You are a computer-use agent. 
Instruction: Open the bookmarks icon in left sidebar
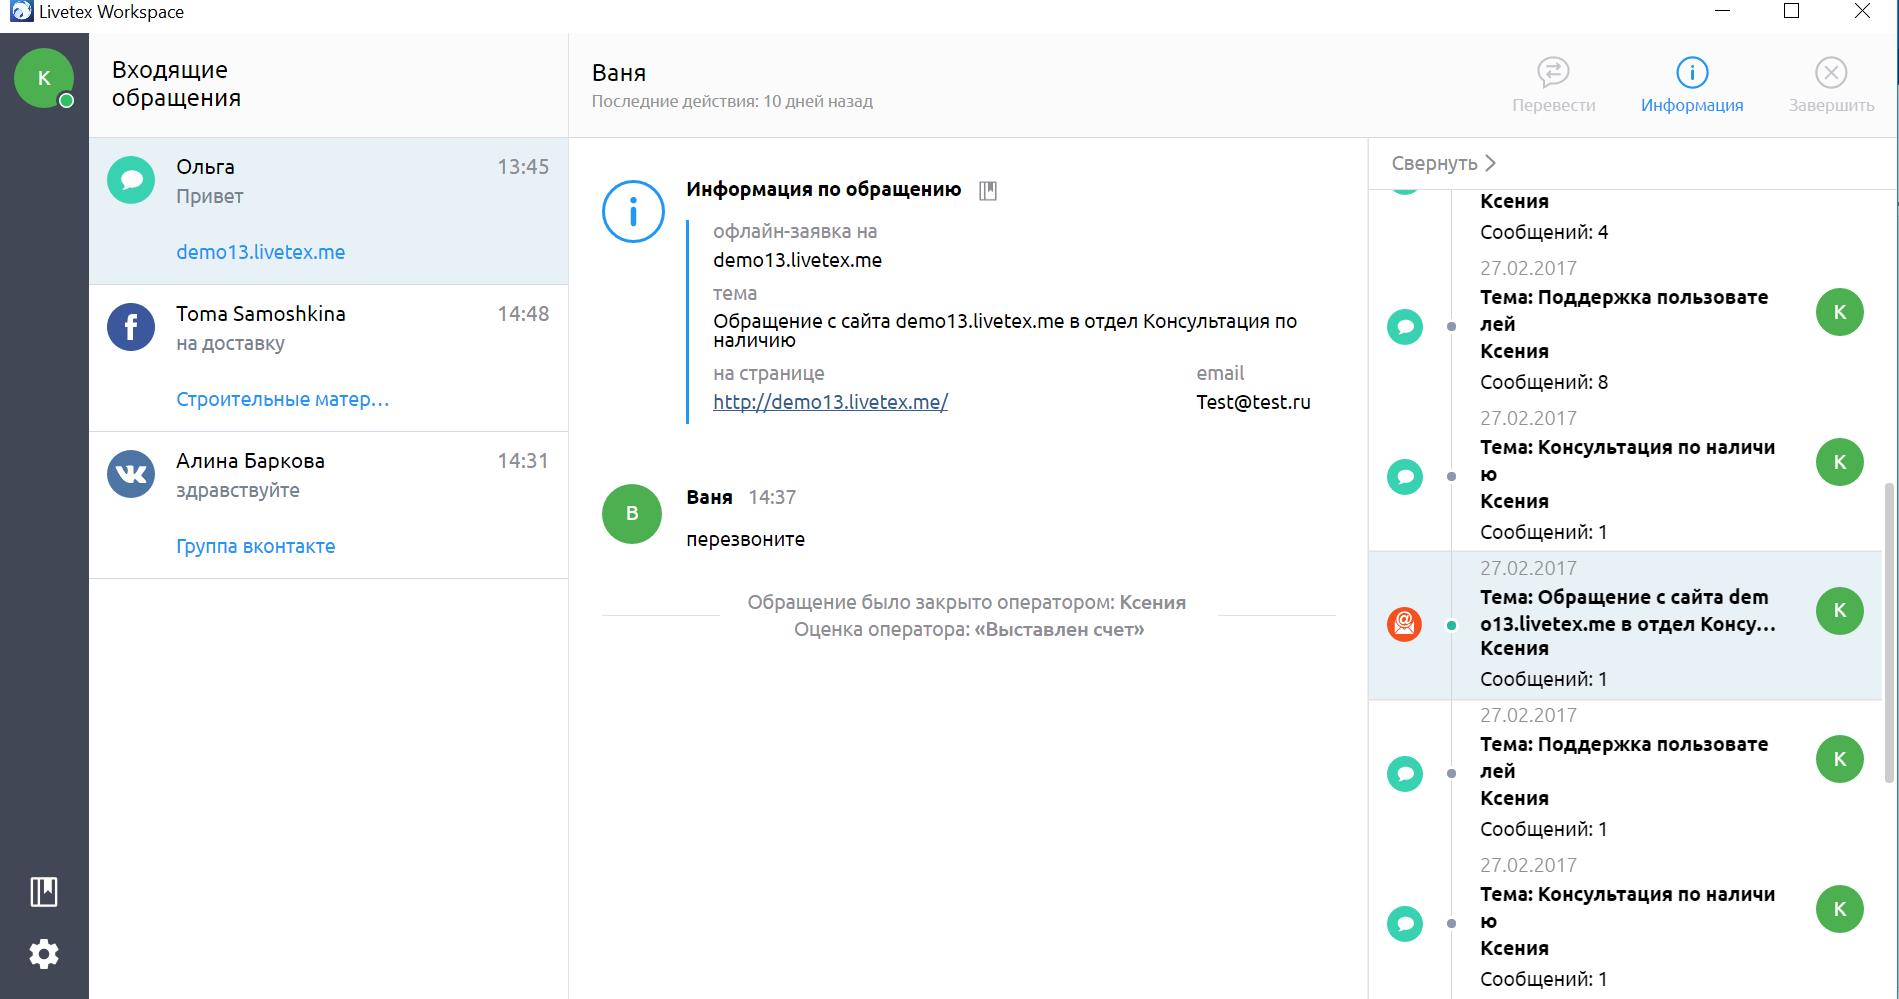(44, 892)
